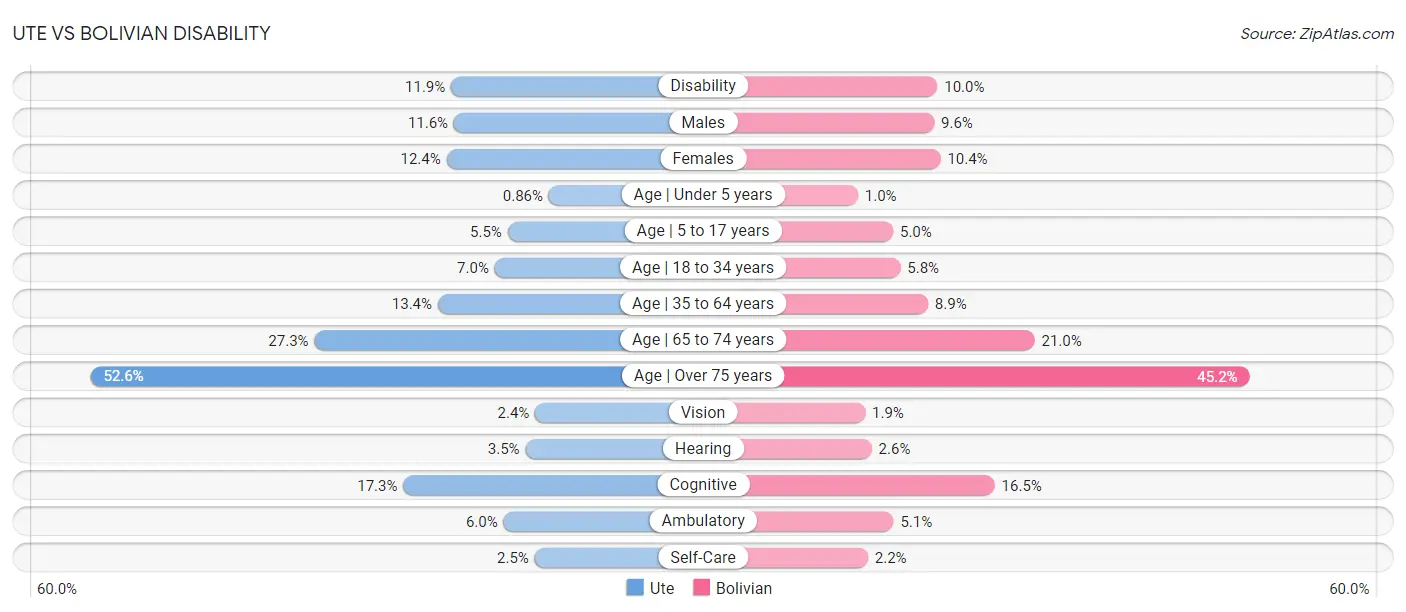Select the Disability category label
1406x612 pixels.
(703, 86)
